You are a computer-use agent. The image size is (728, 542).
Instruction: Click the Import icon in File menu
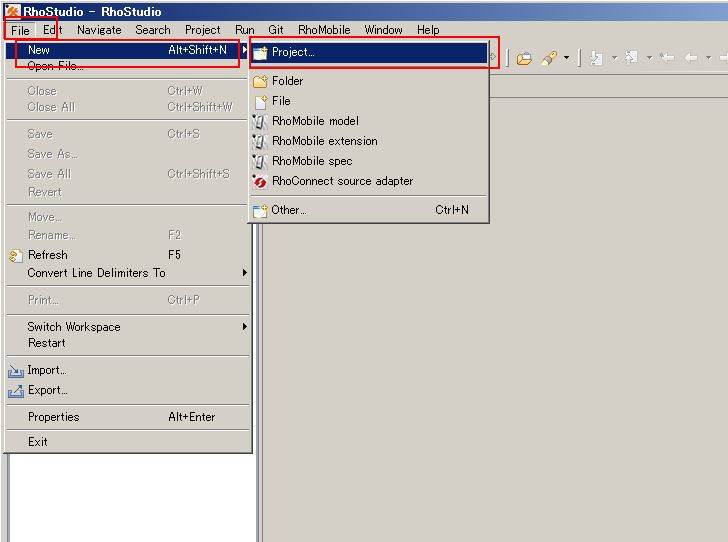click(16, 371)
